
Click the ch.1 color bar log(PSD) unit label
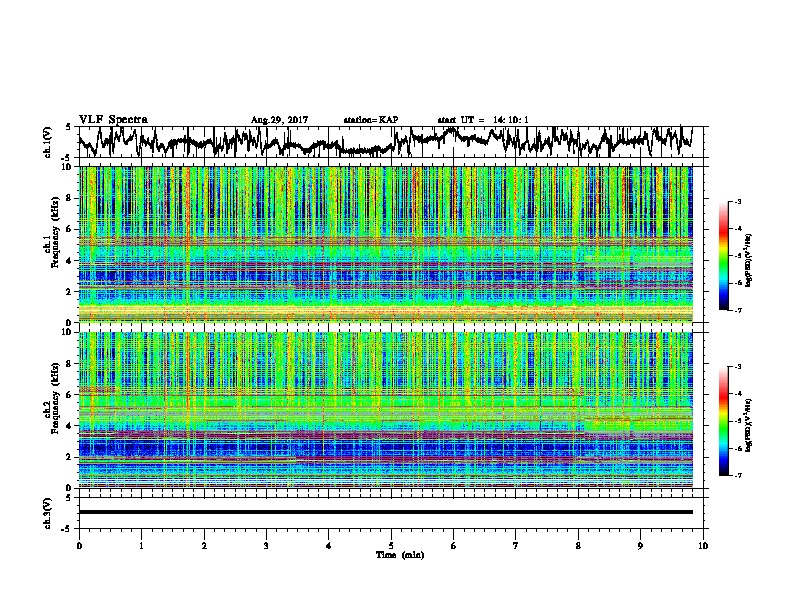749,260
